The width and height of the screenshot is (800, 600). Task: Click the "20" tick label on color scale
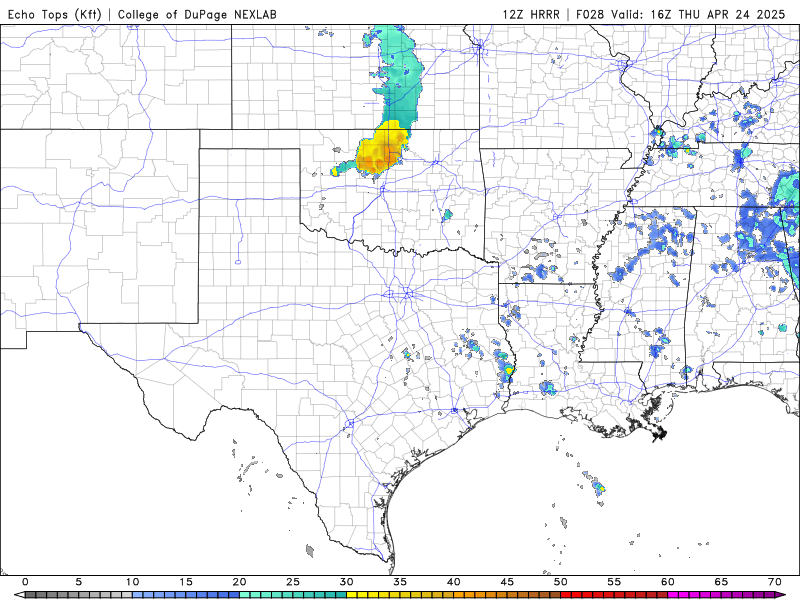239,582
